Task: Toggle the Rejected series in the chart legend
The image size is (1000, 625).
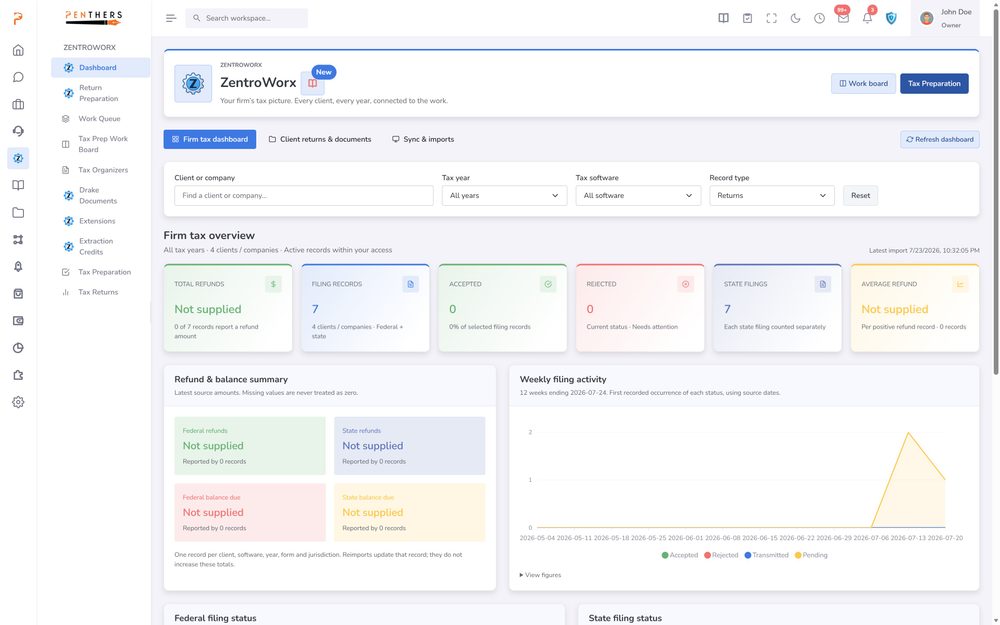Action: [721, 555]
